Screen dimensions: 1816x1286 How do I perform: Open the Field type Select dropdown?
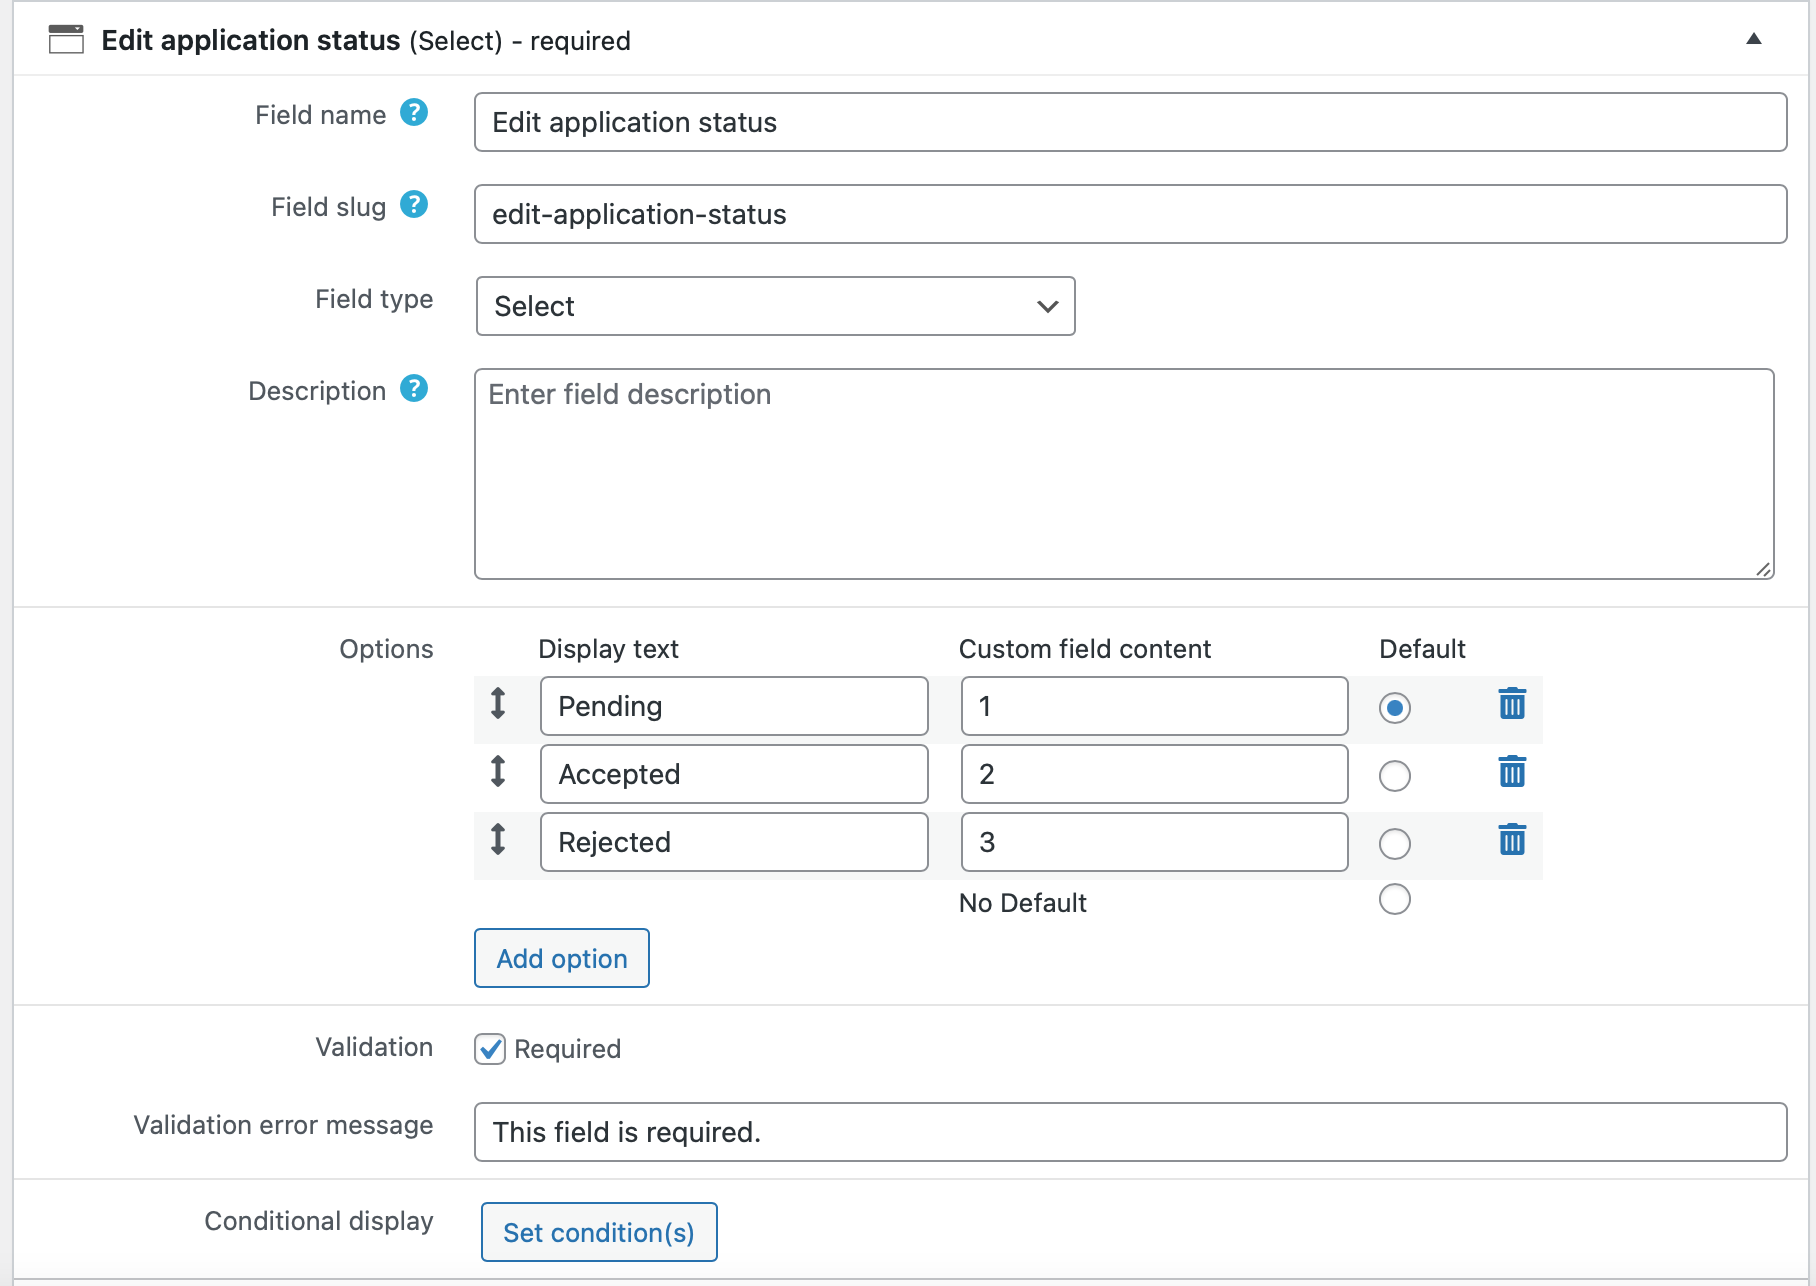[775, 306]
